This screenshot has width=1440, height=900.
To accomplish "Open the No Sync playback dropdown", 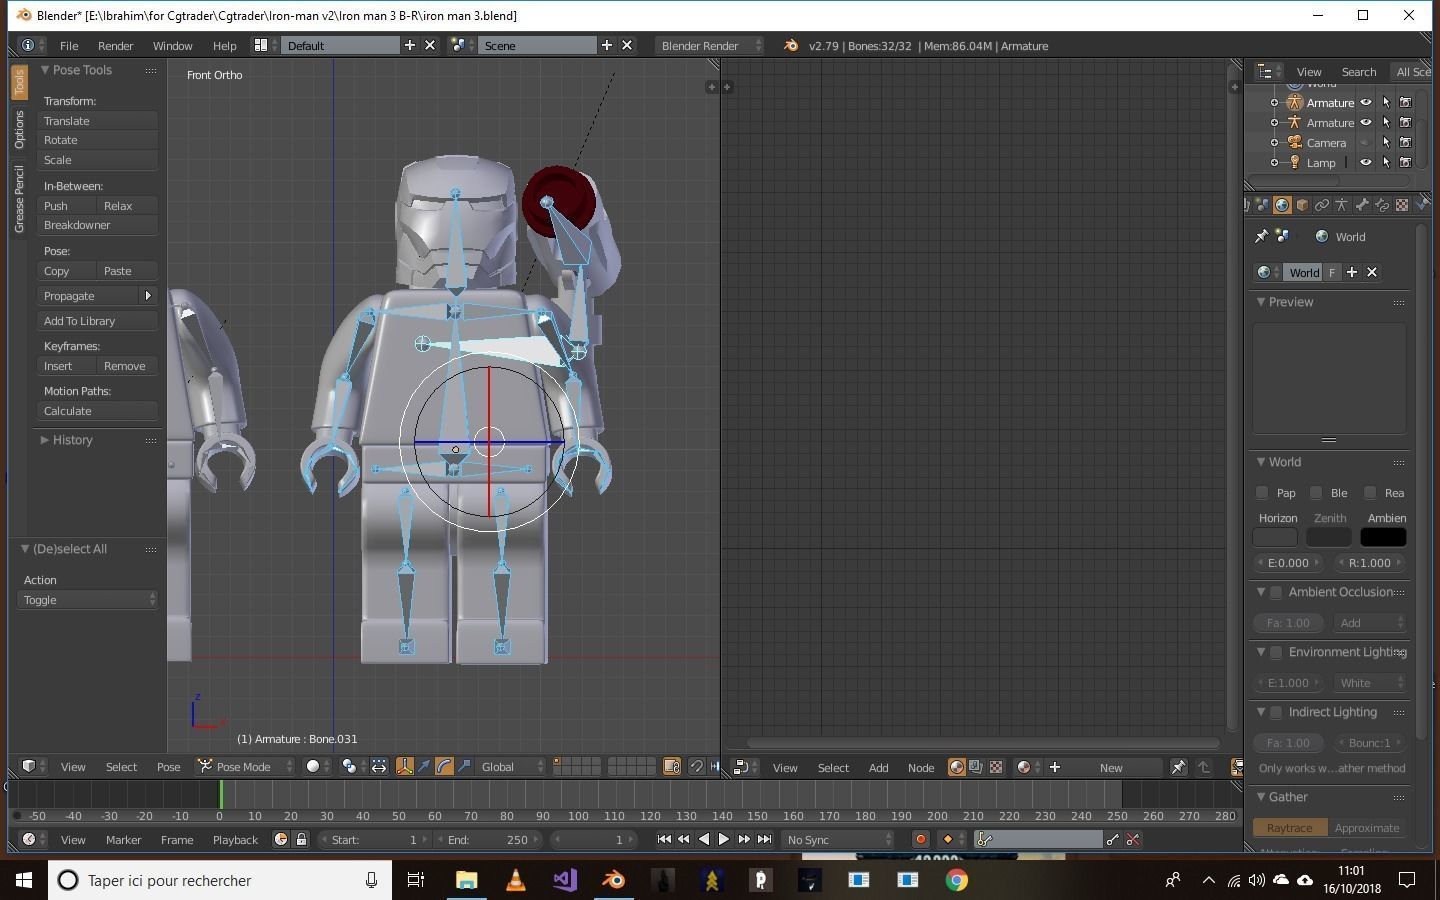I will pos(838,840).
